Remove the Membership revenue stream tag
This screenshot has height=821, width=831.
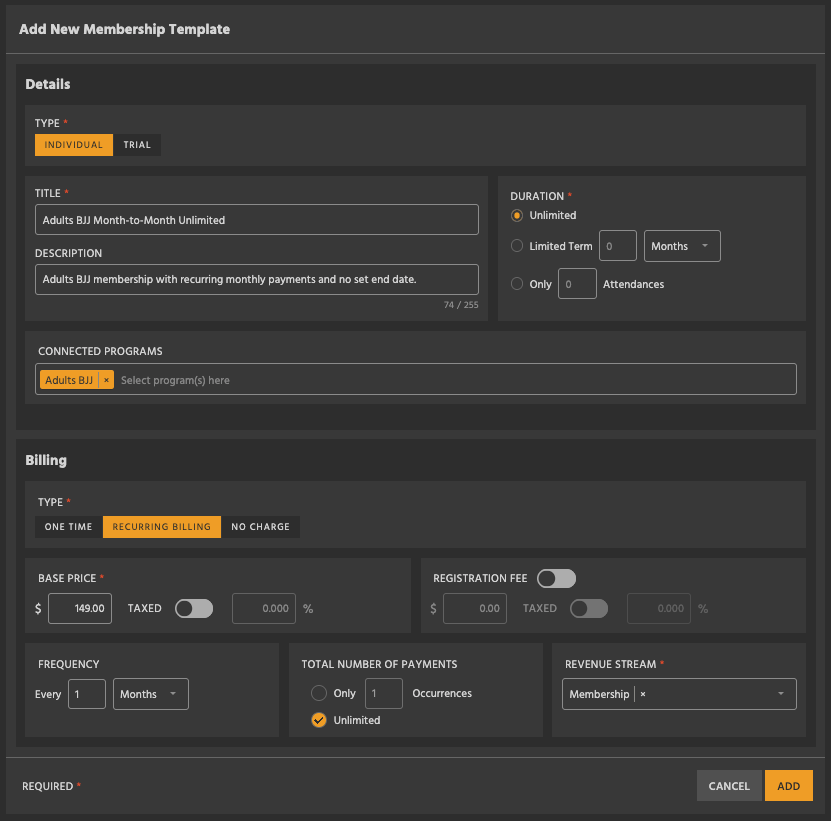(x=643, y=694)
